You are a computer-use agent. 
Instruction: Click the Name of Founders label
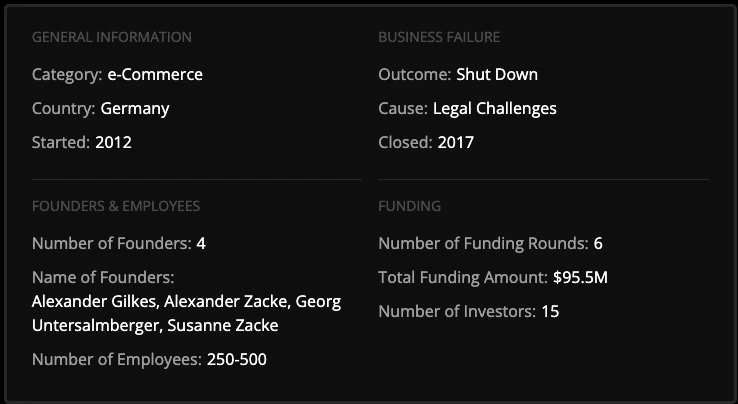tap(103, 277)
